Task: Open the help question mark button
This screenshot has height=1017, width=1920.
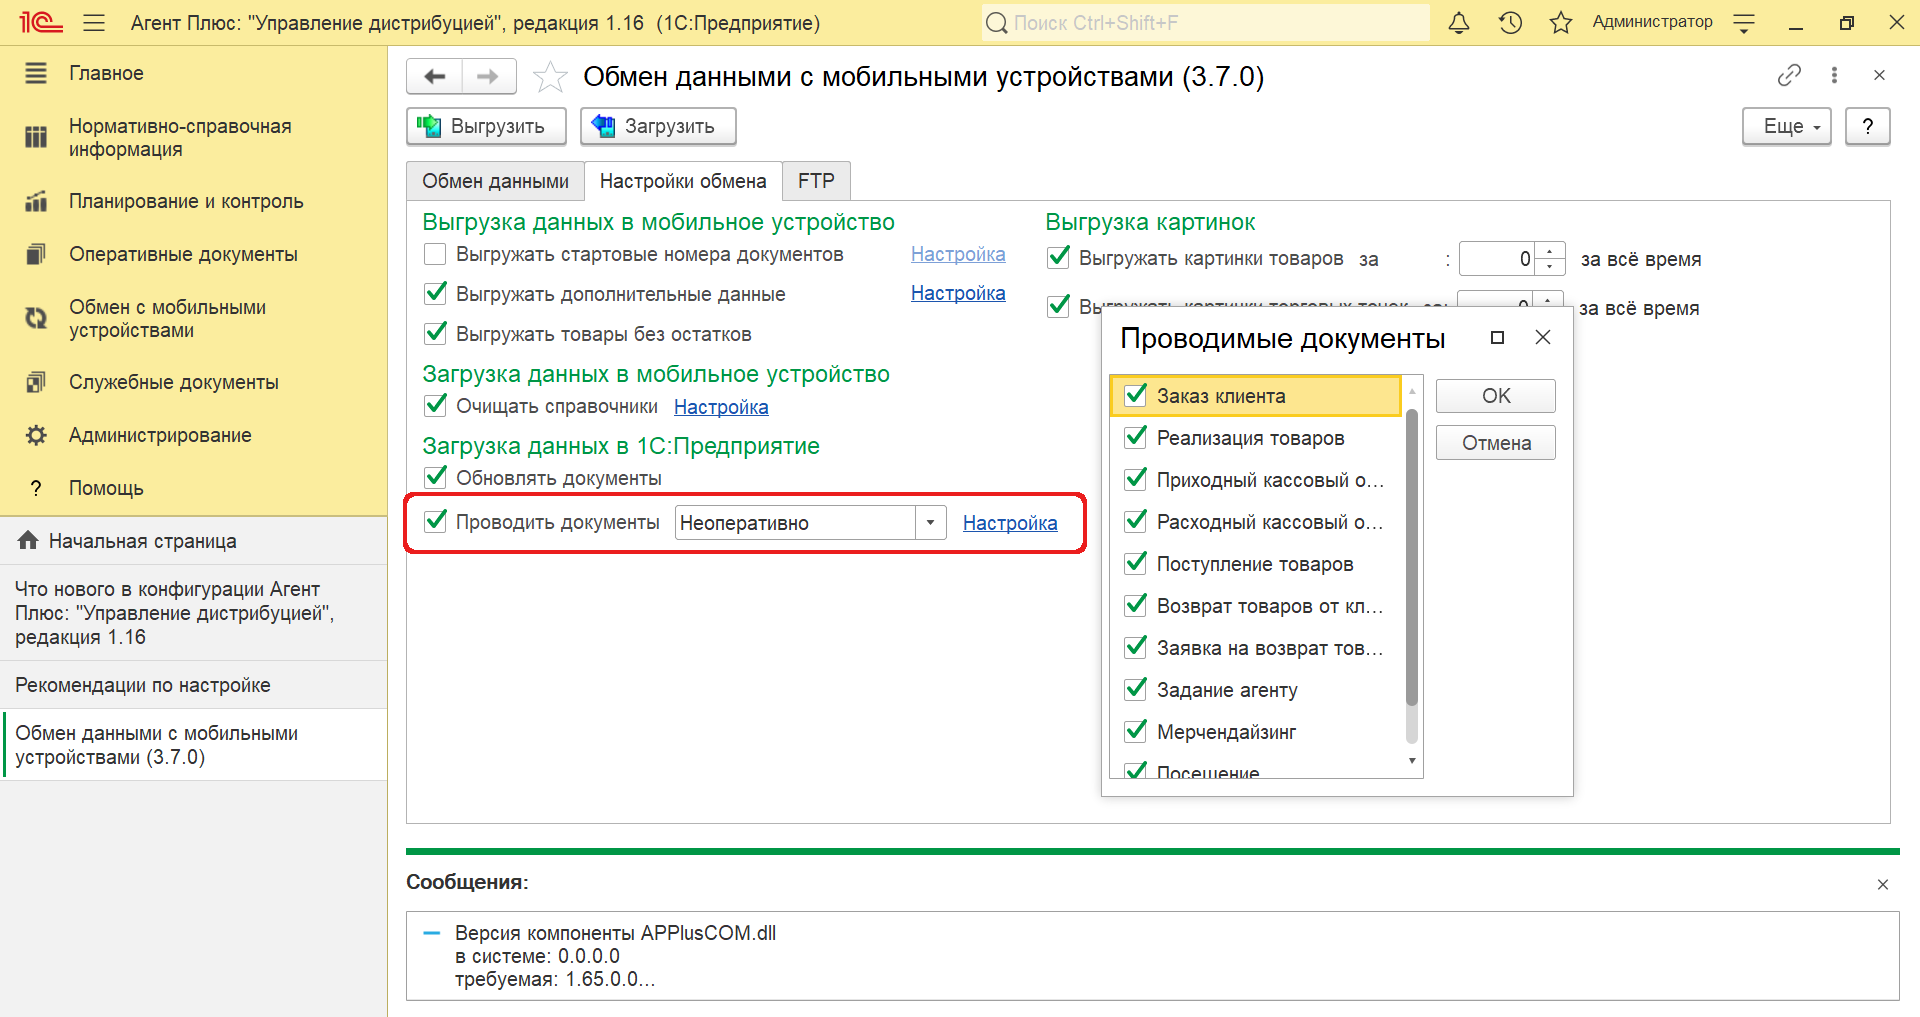Action: (1867, 126)
